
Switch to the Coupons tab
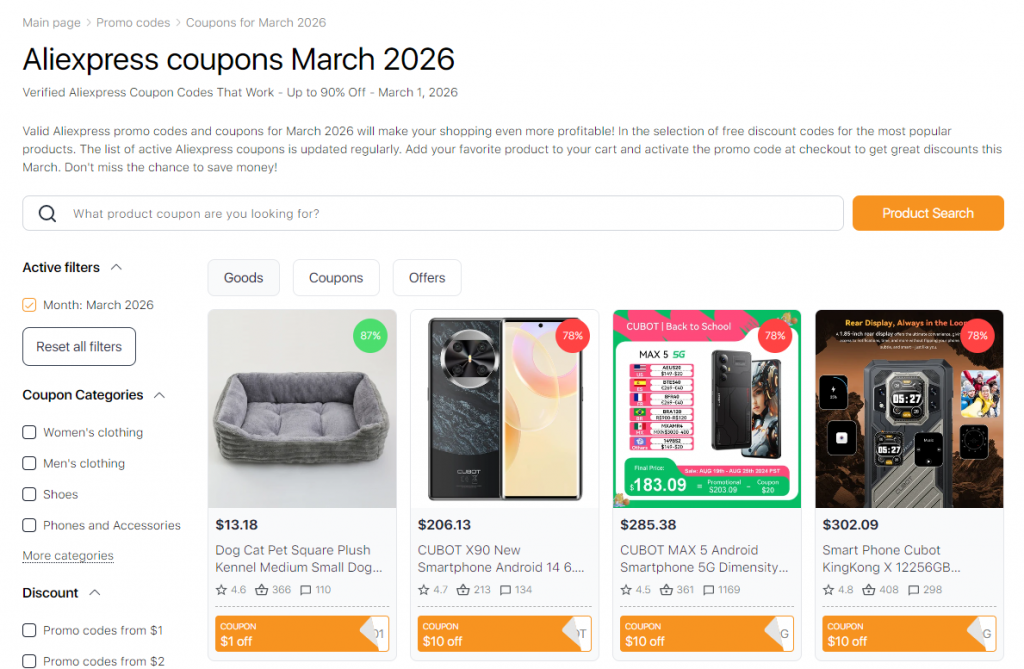(x=336, y=277)
